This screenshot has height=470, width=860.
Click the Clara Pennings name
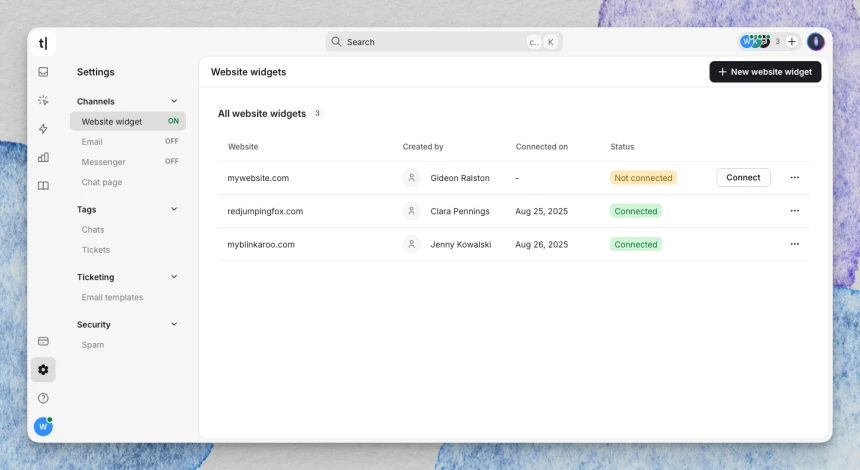[460, 211]
